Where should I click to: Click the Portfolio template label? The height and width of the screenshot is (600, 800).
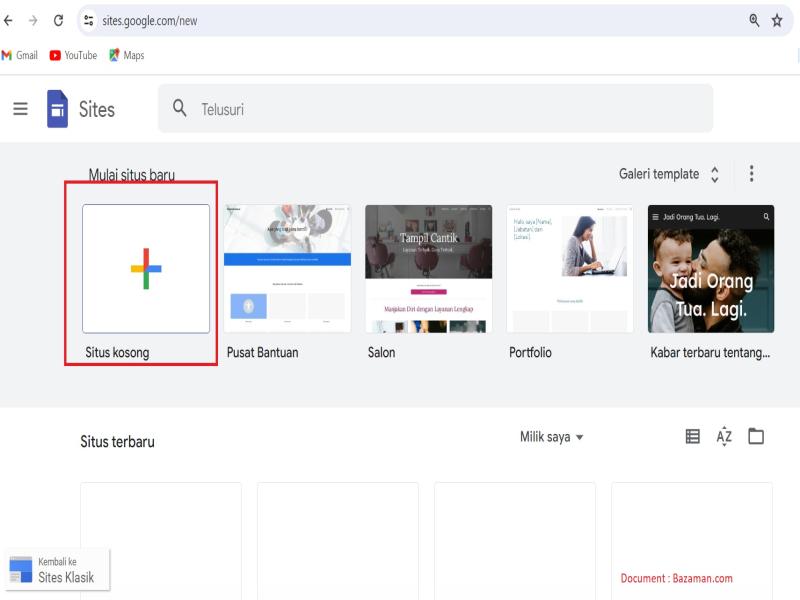click(530, 353)
